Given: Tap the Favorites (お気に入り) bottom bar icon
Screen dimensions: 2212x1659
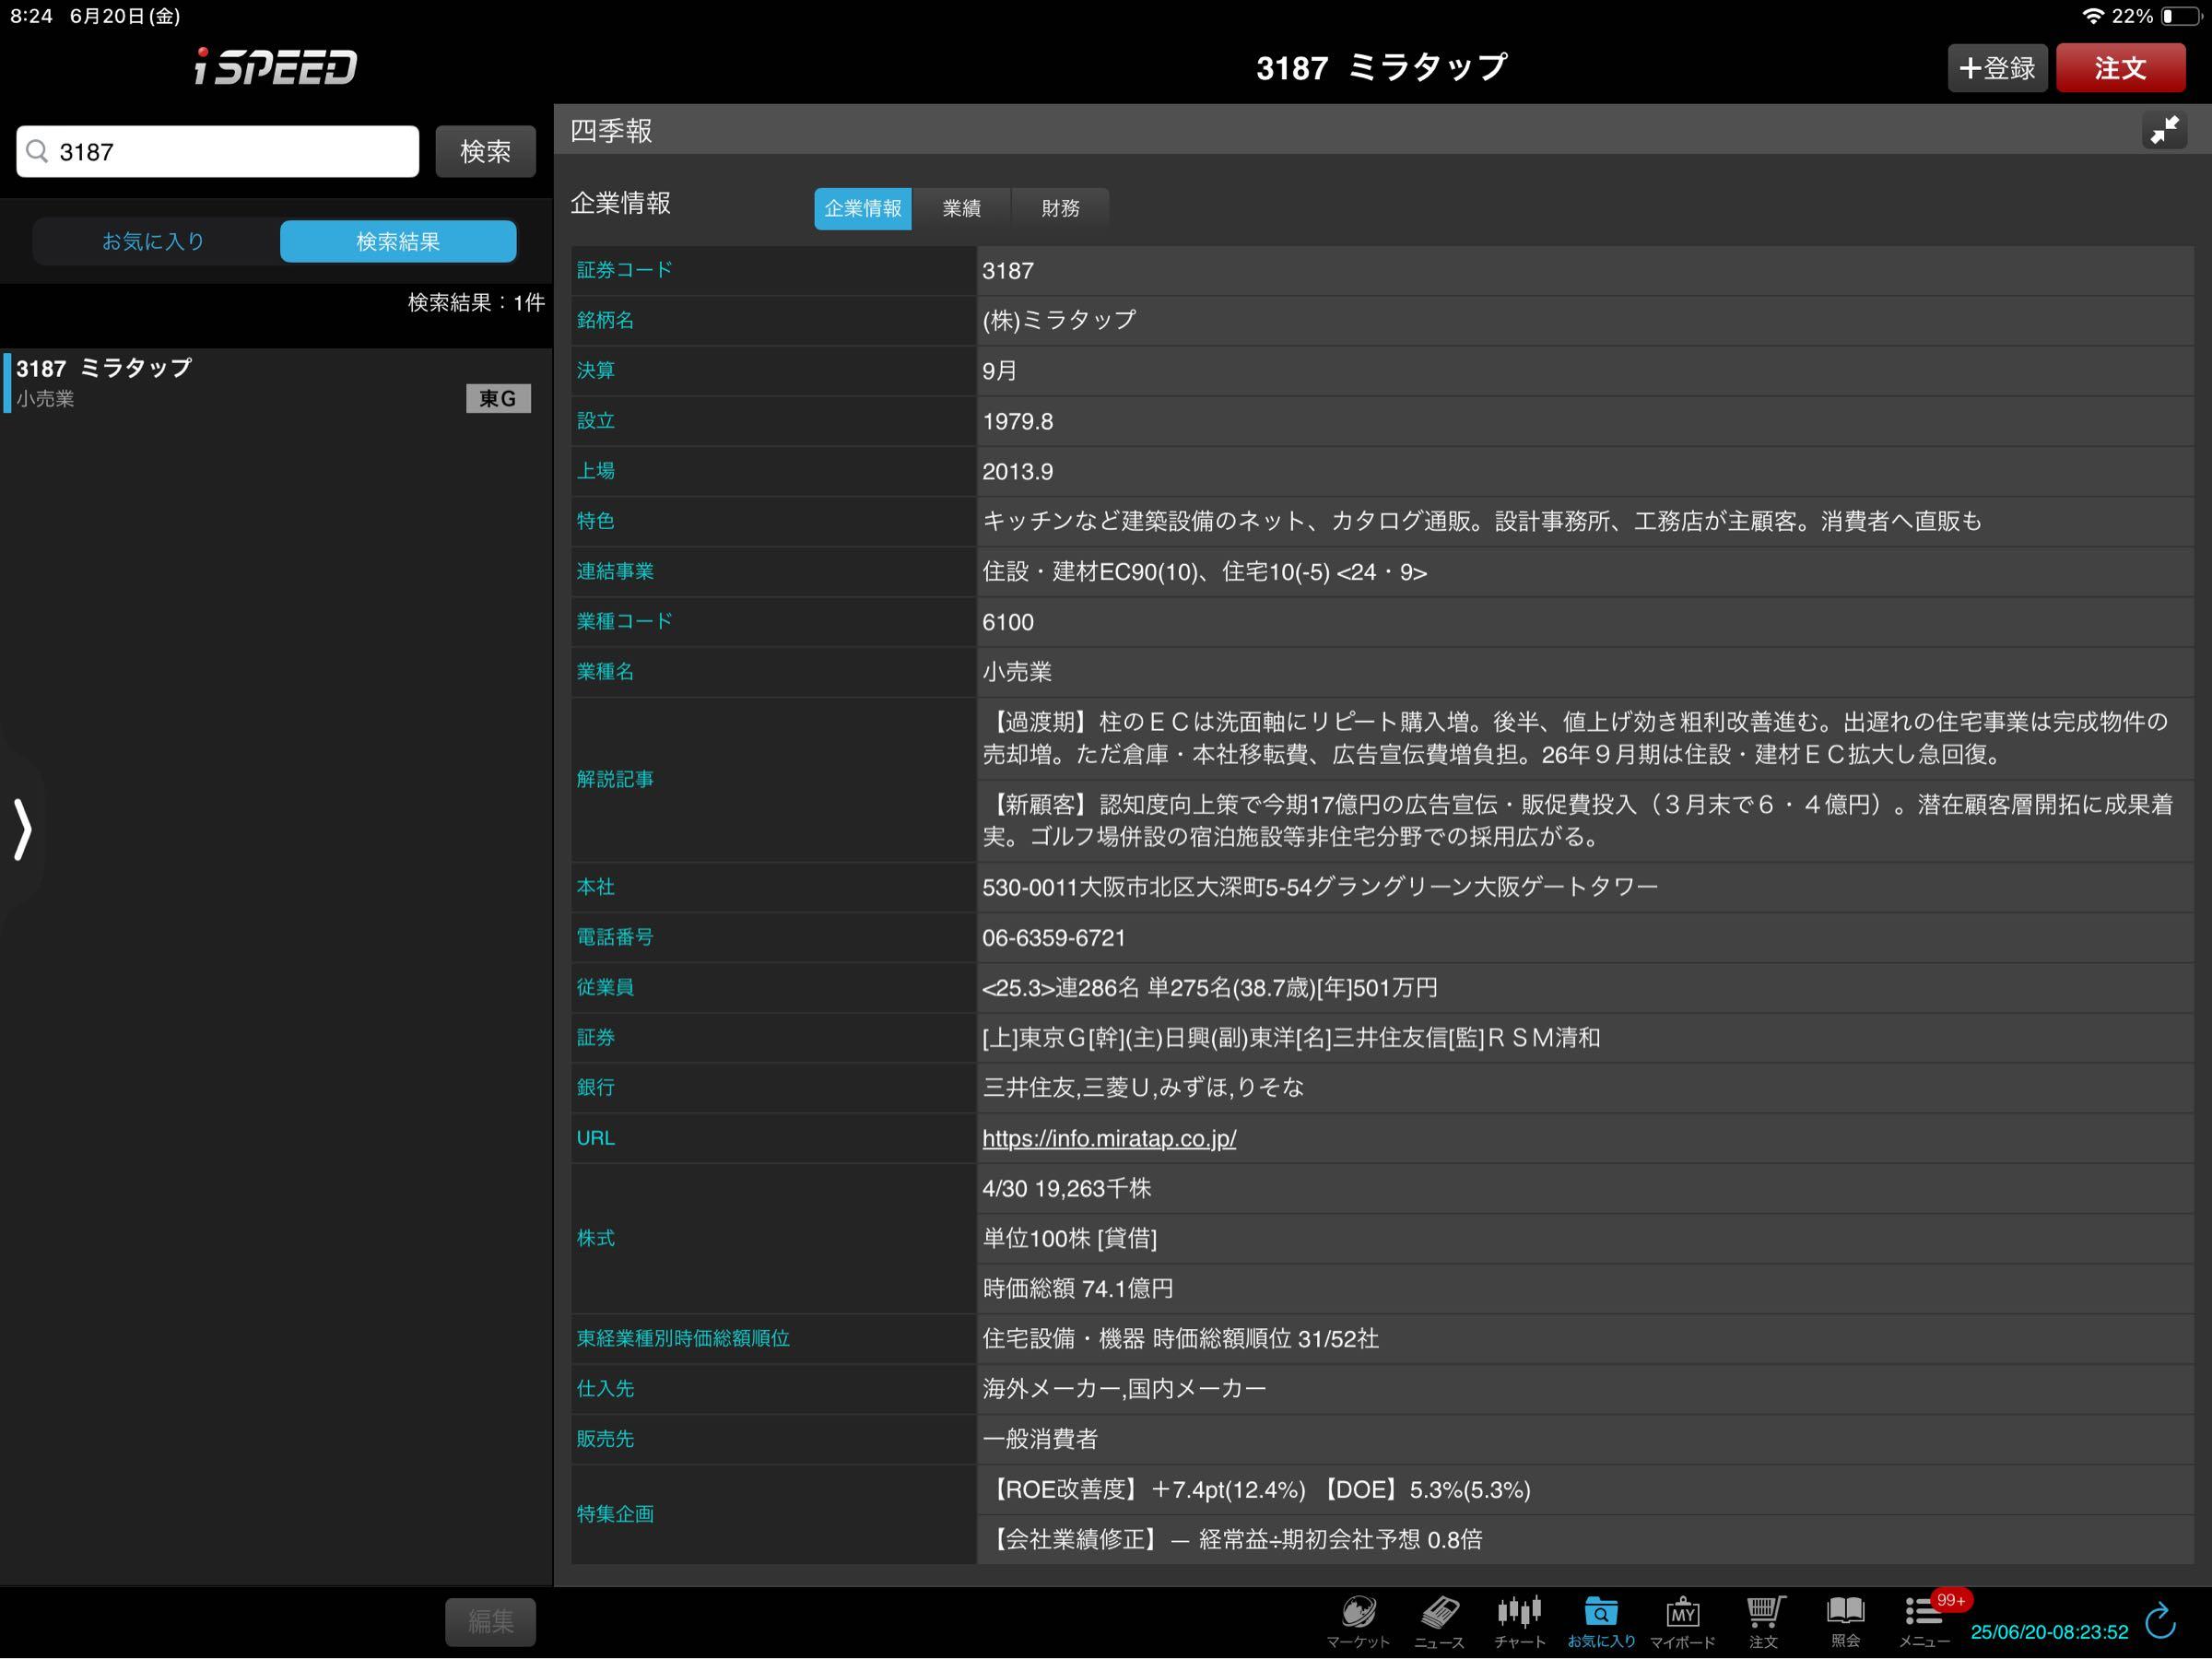Looking at the screenshot, I should pos(1601,1620).
